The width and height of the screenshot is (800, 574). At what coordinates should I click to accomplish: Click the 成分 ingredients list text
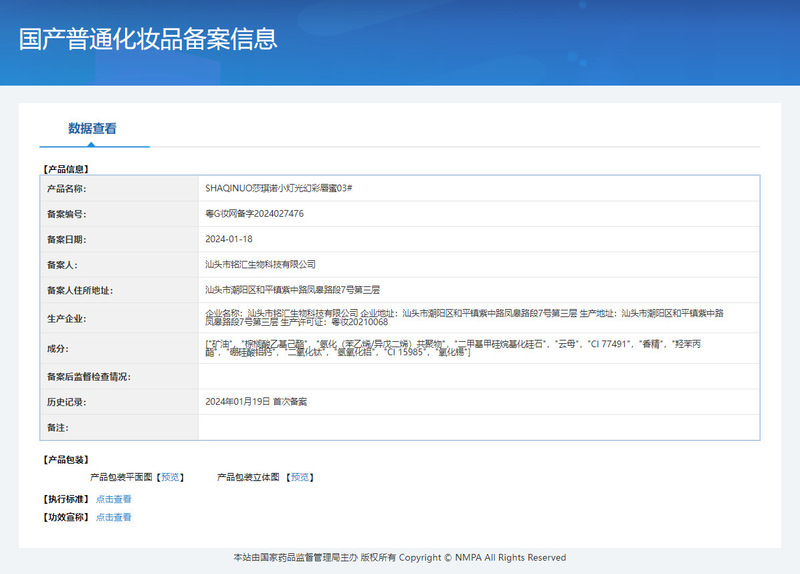(x=453, y=348)
